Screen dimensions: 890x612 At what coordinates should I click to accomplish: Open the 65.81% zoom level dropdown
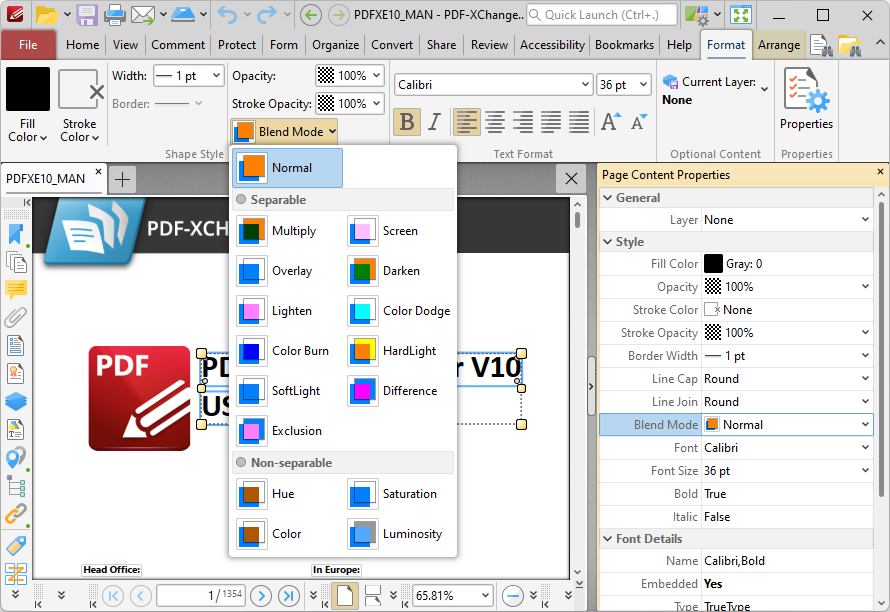pos(485,595)
